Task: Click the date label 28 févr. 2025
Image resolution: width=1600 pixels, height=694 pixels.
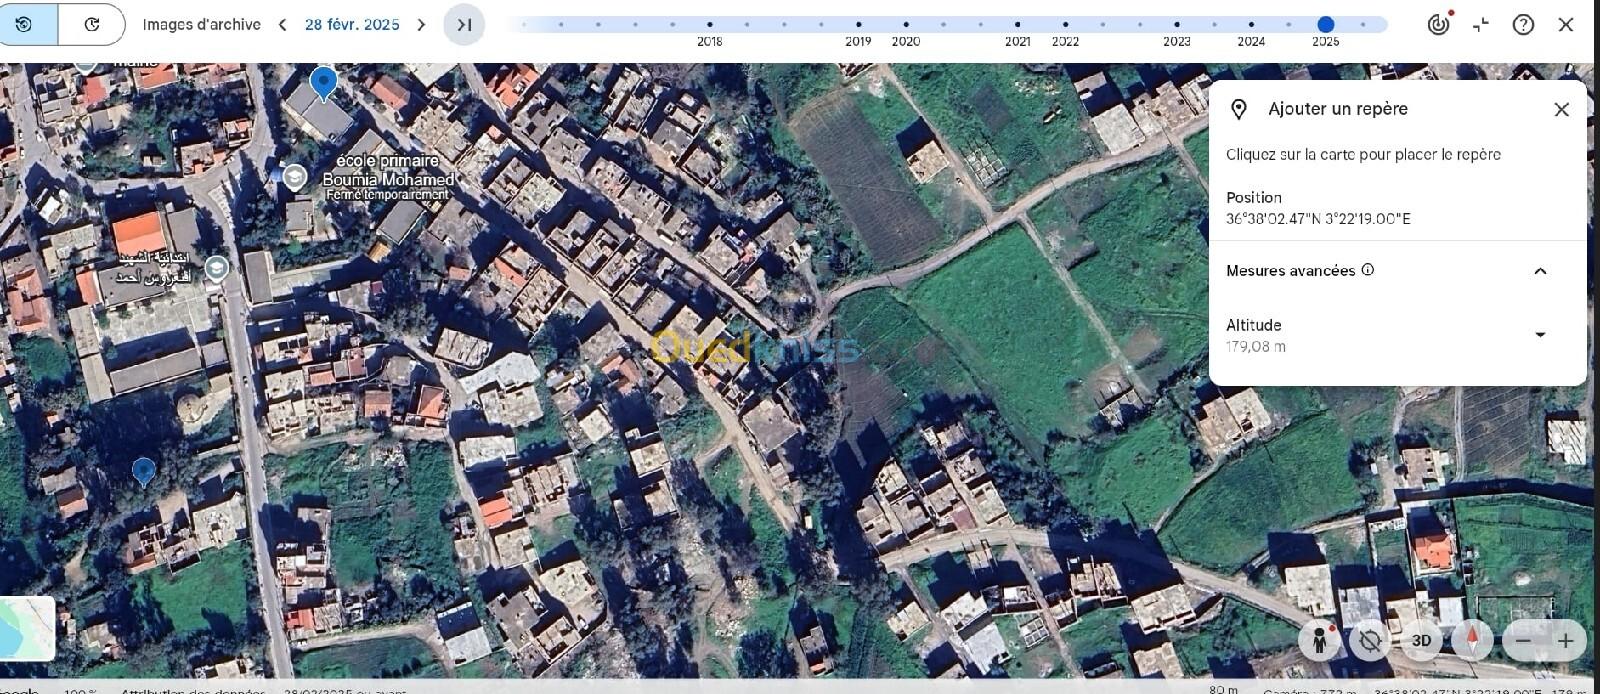Action: pyautogui.click(x=352, y=24)
